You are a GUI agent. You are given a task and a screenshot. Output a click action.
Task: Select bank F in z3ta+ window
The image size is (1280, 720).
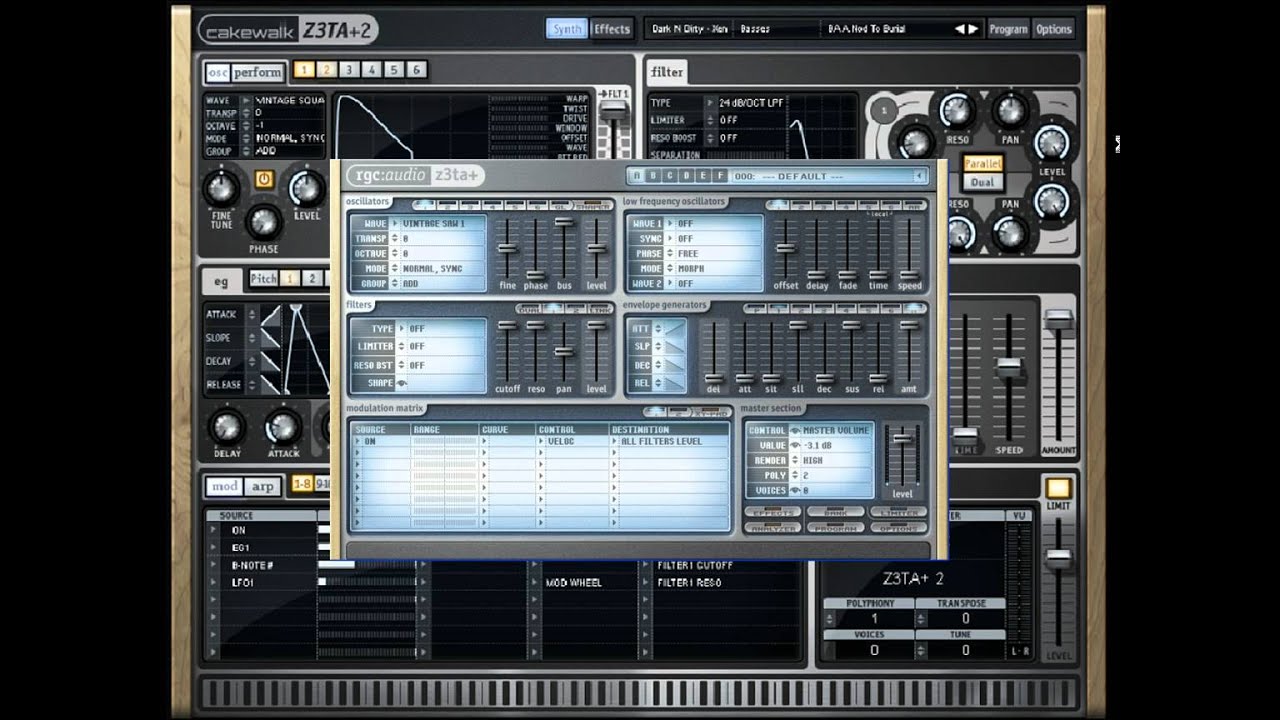718,176
